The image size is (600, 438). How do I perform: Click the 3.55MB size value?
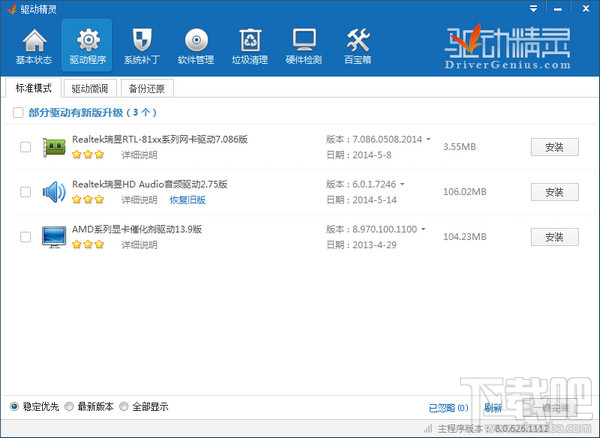(460, 147)
